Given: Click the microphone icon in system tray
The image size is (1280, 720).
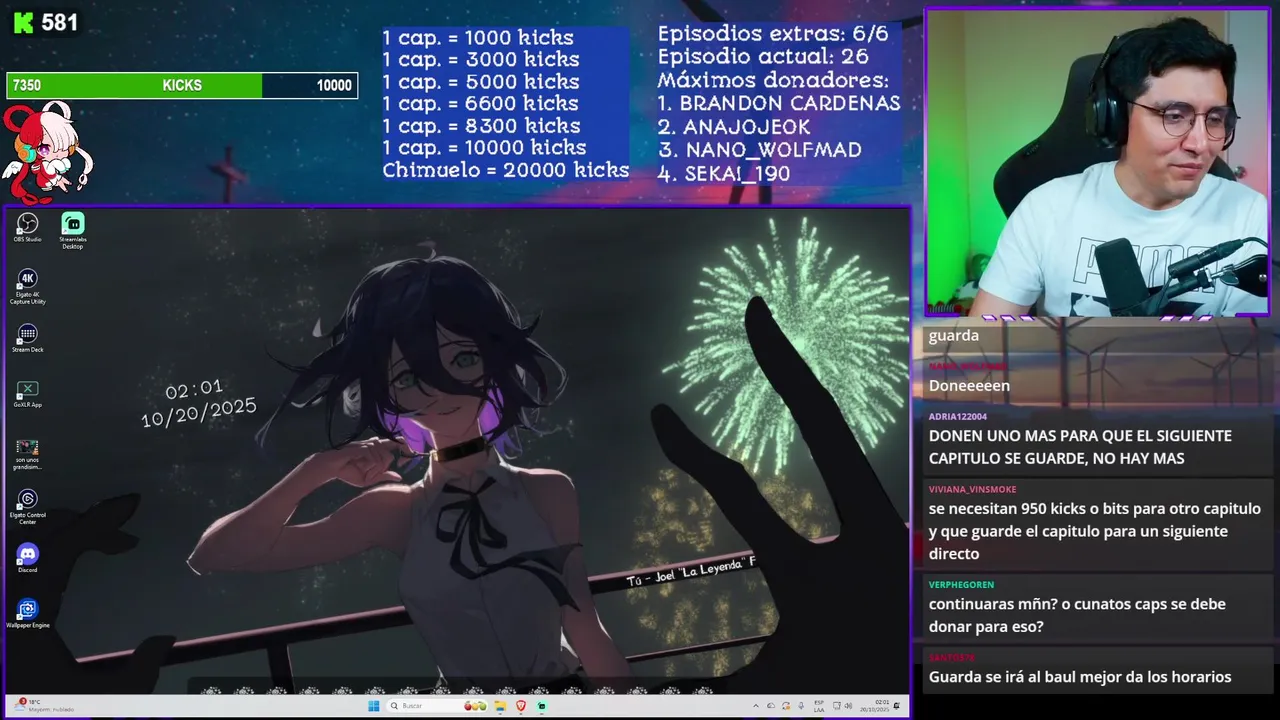Looking at the screenshot, I should (801, 706).
